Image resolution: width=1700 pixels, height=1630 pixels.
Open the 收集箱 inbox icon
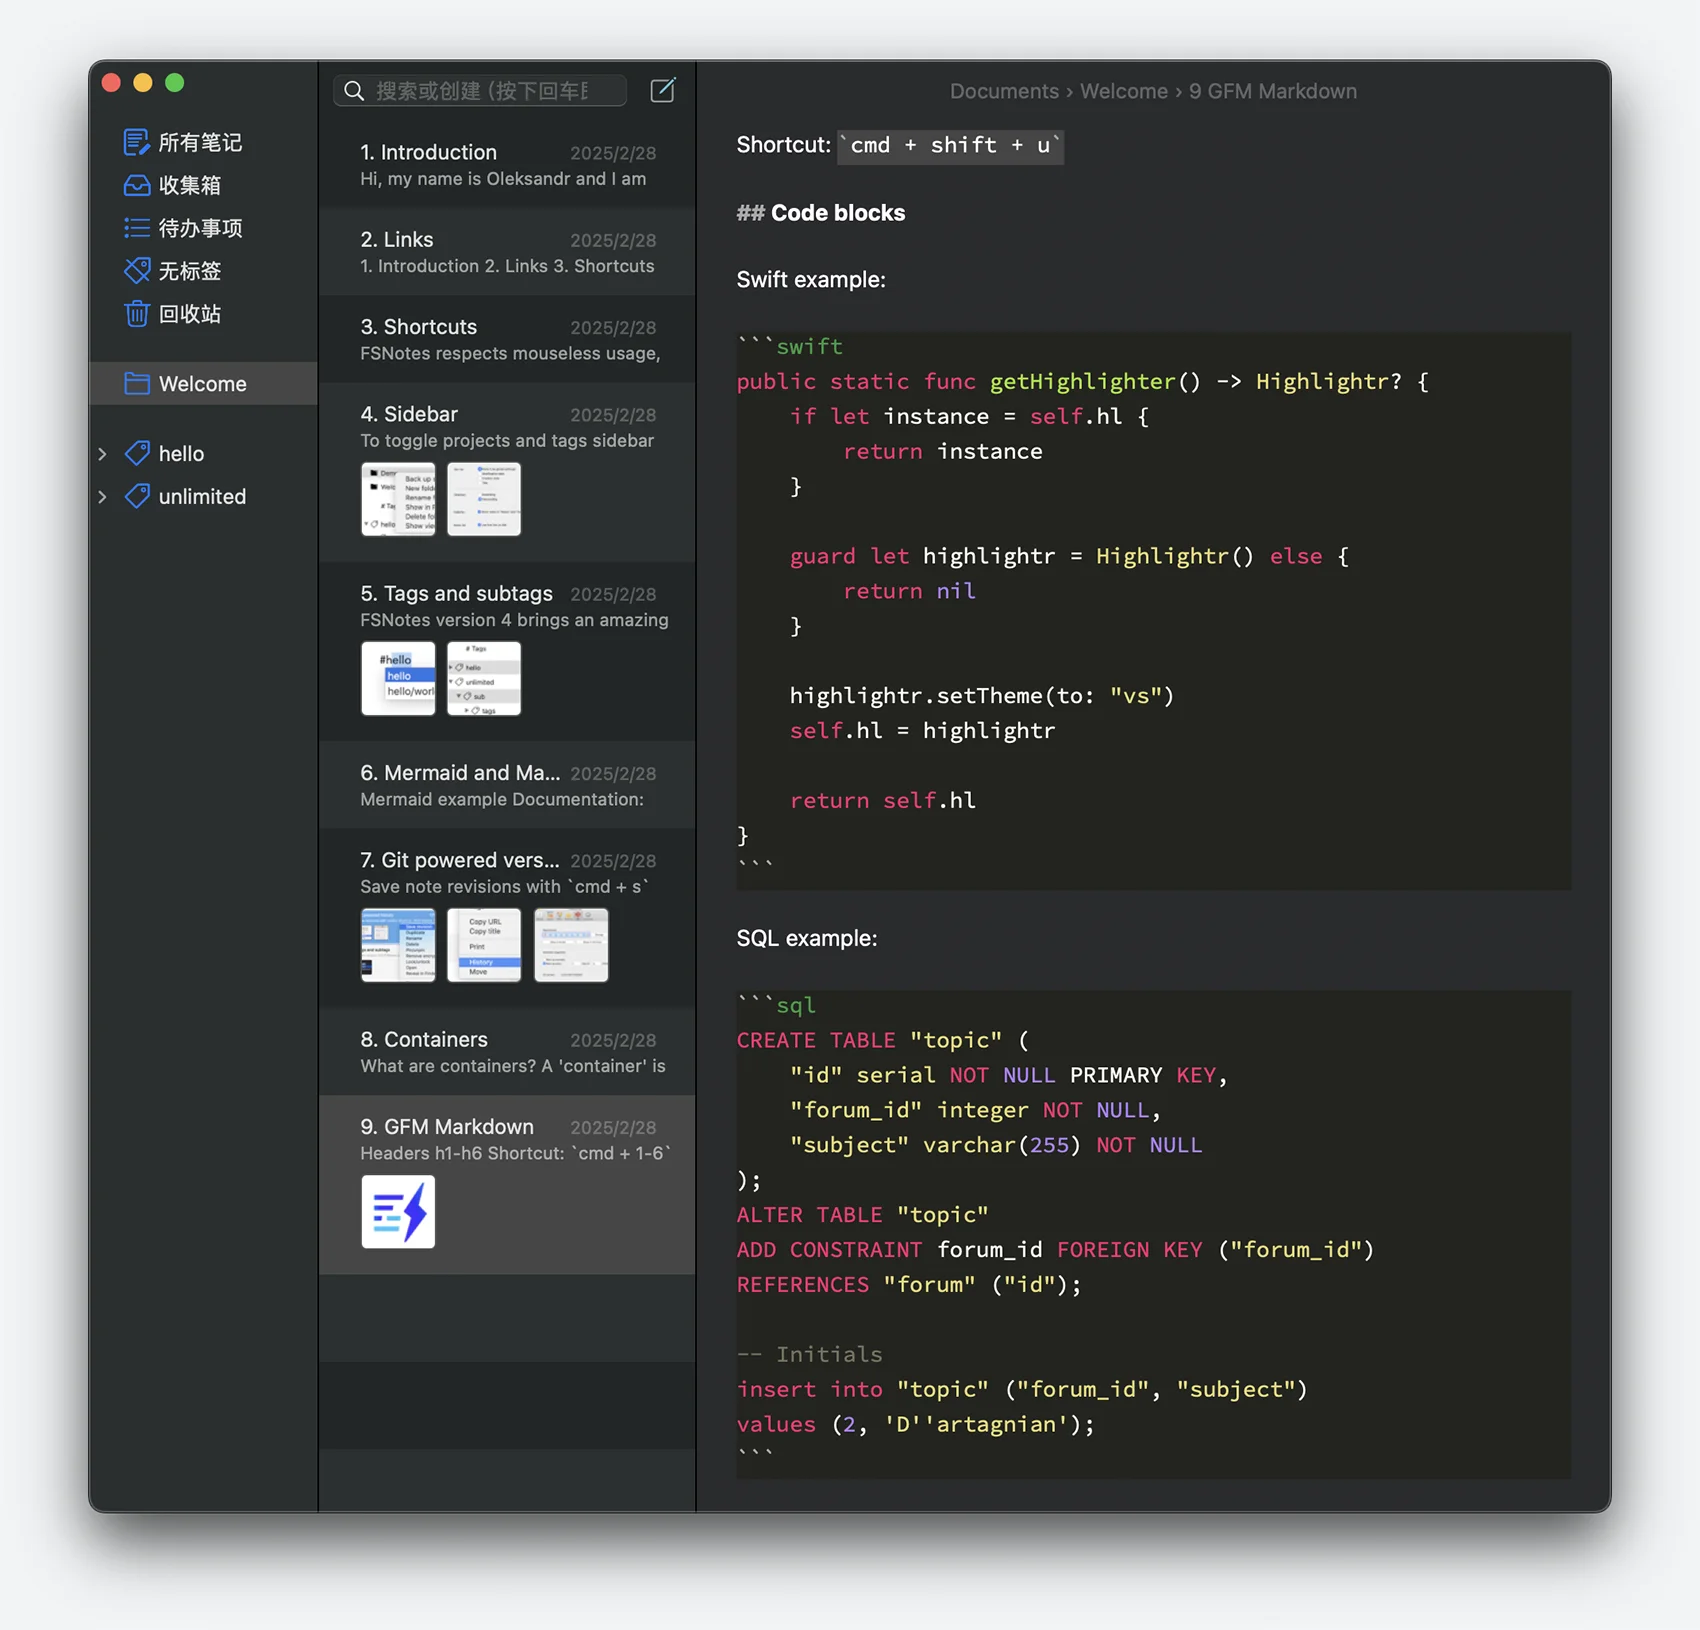click(x=136, y=185)
